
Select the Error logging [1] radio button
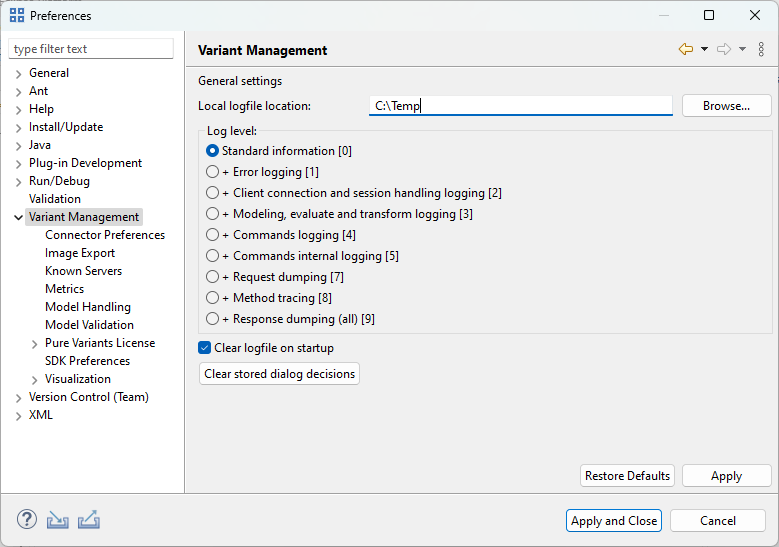(x=212, y=172)
